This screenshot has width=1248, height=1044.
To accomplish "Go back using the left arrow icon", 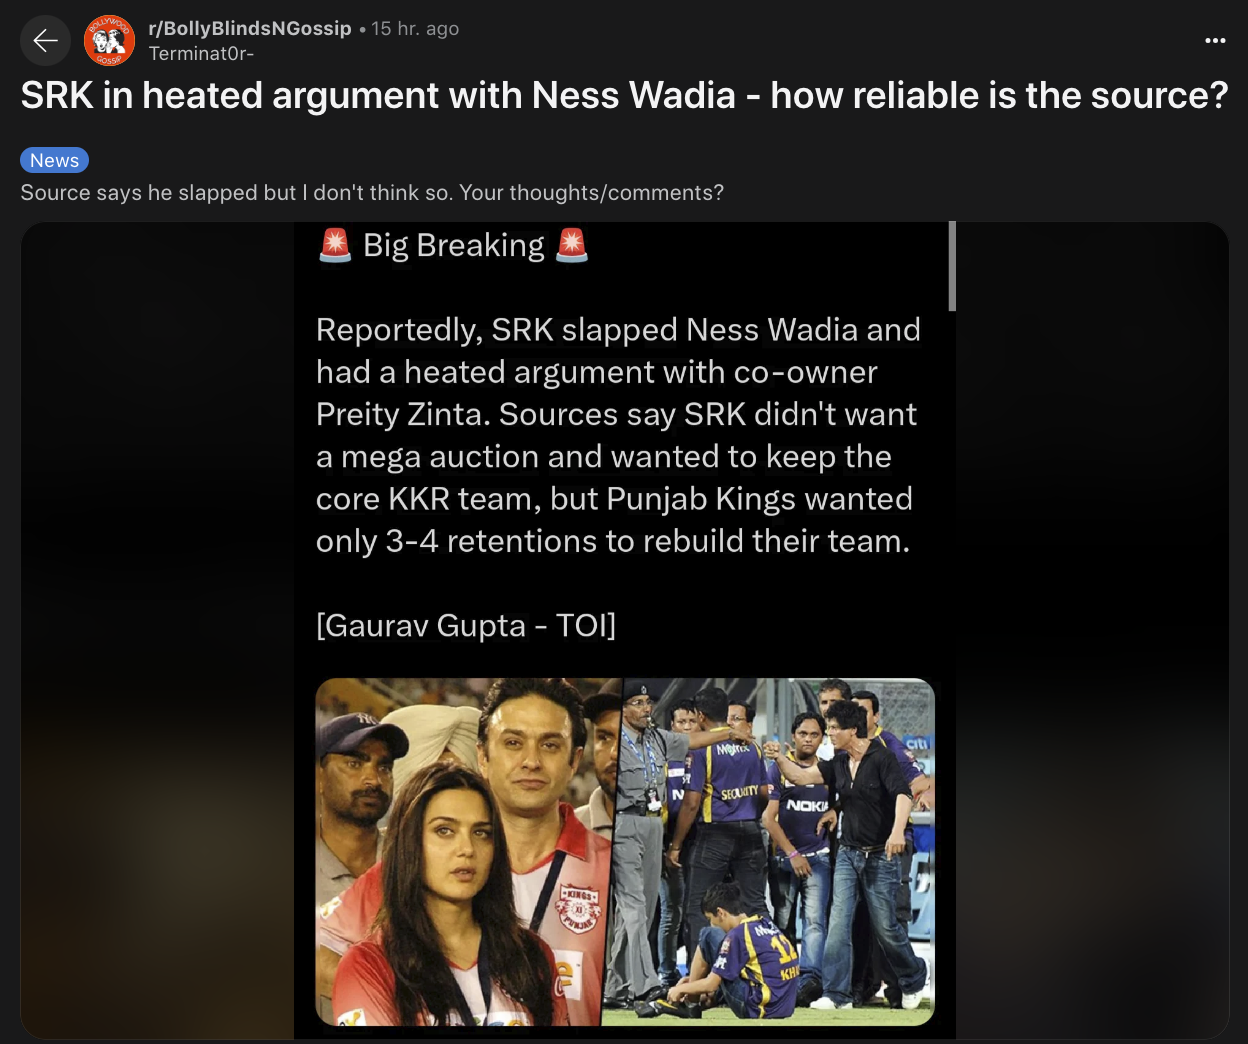I will (x=45, y=41).
